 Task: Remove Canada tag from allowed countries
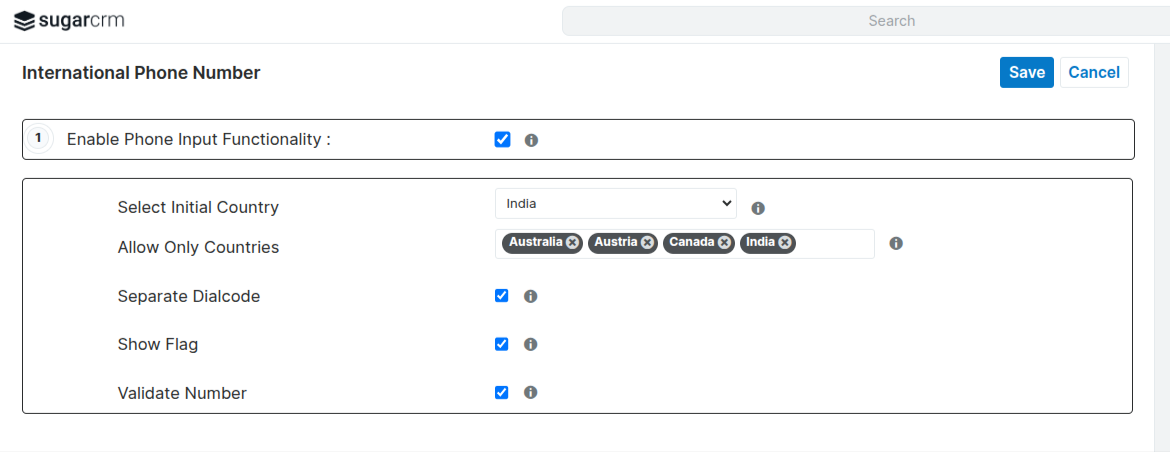[724, 243]
